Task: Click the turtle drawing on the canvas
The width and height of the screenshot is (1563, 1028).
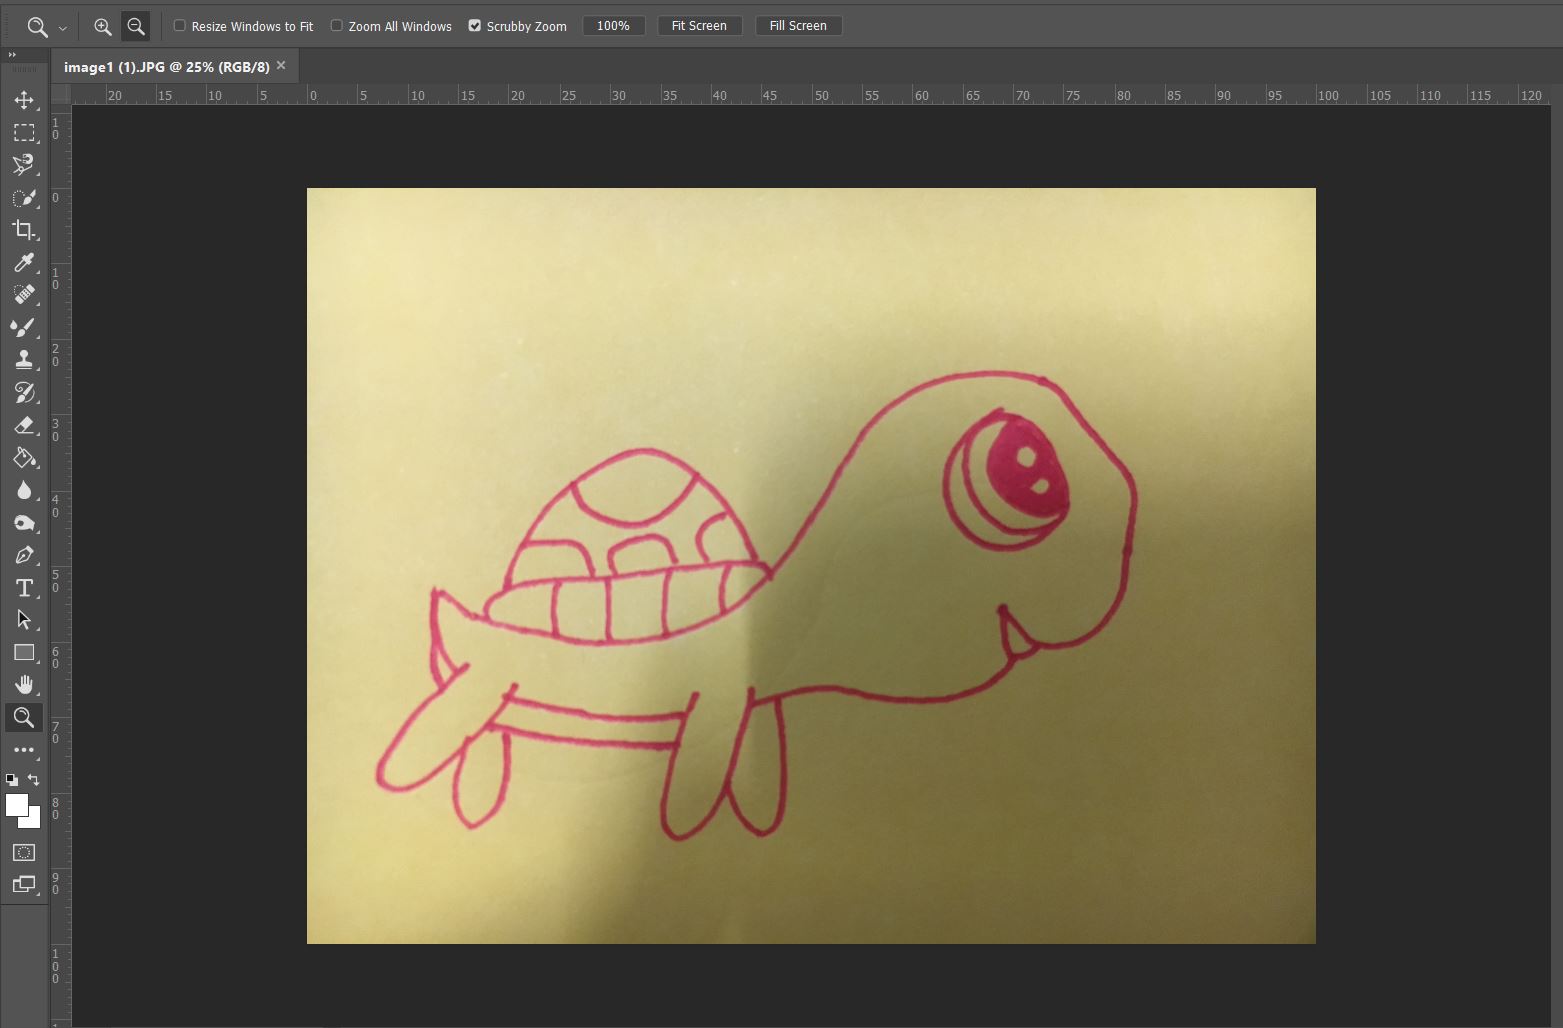Action: 756,607
